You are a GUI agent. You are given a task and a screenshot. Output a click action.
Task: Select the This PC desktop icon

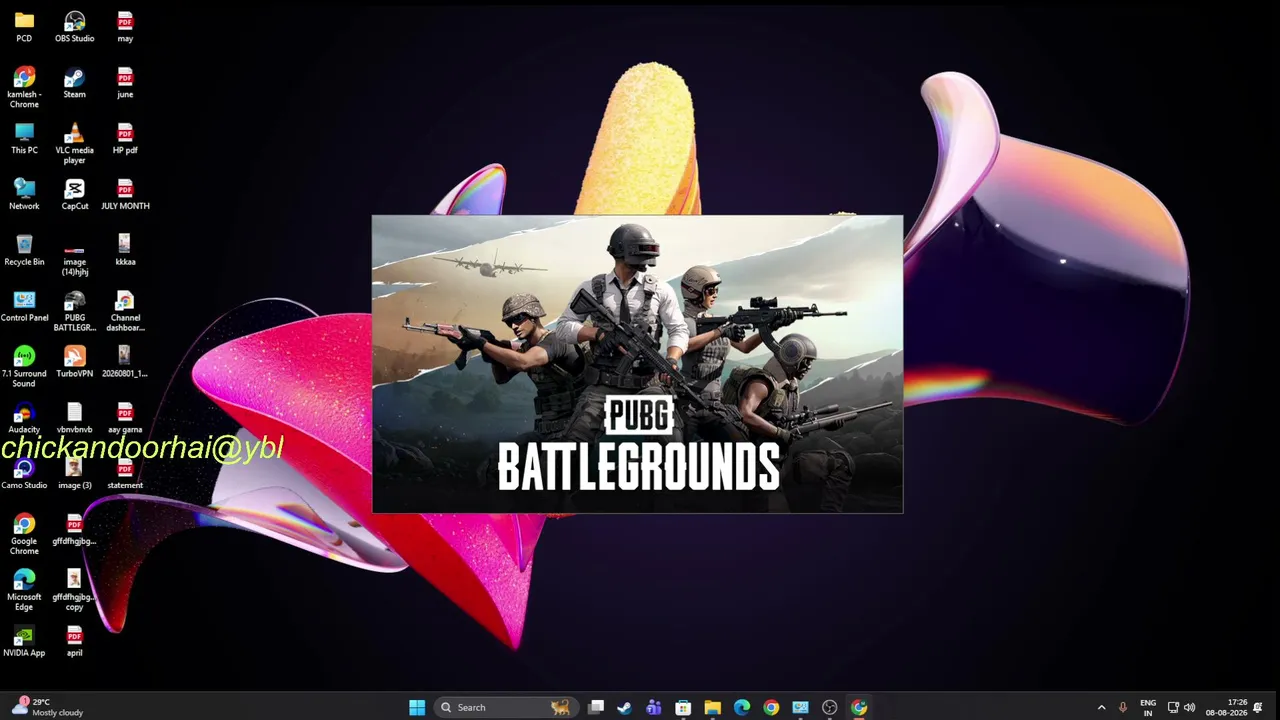point(24,139)
